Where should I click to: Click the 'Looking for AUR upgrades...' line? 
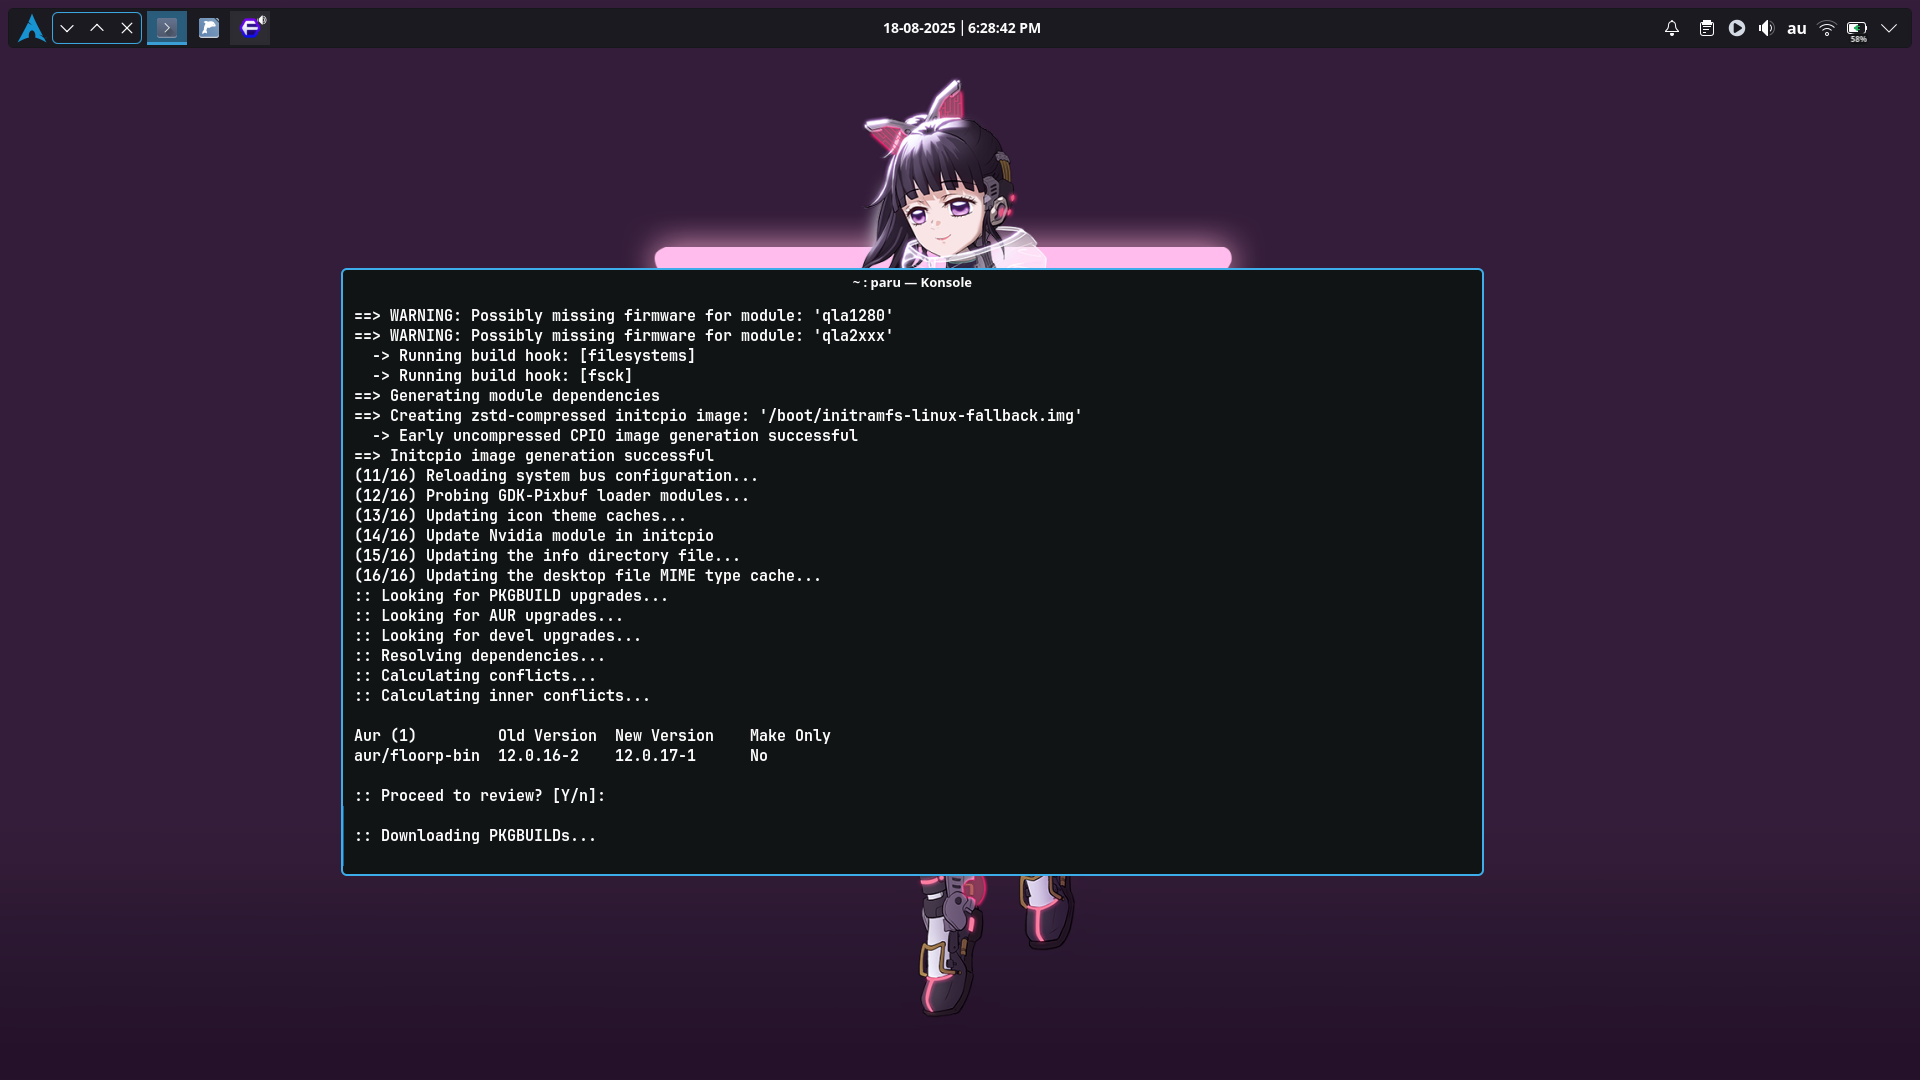(489, 616)
